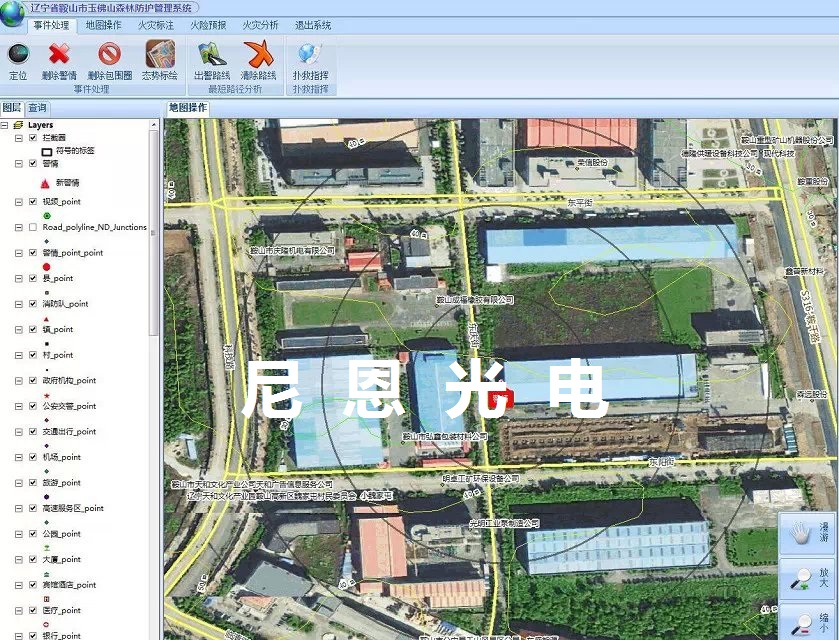839x640 pixels.
Task: Click the 退出系统 menu item
Action: (x=314, y=25)
